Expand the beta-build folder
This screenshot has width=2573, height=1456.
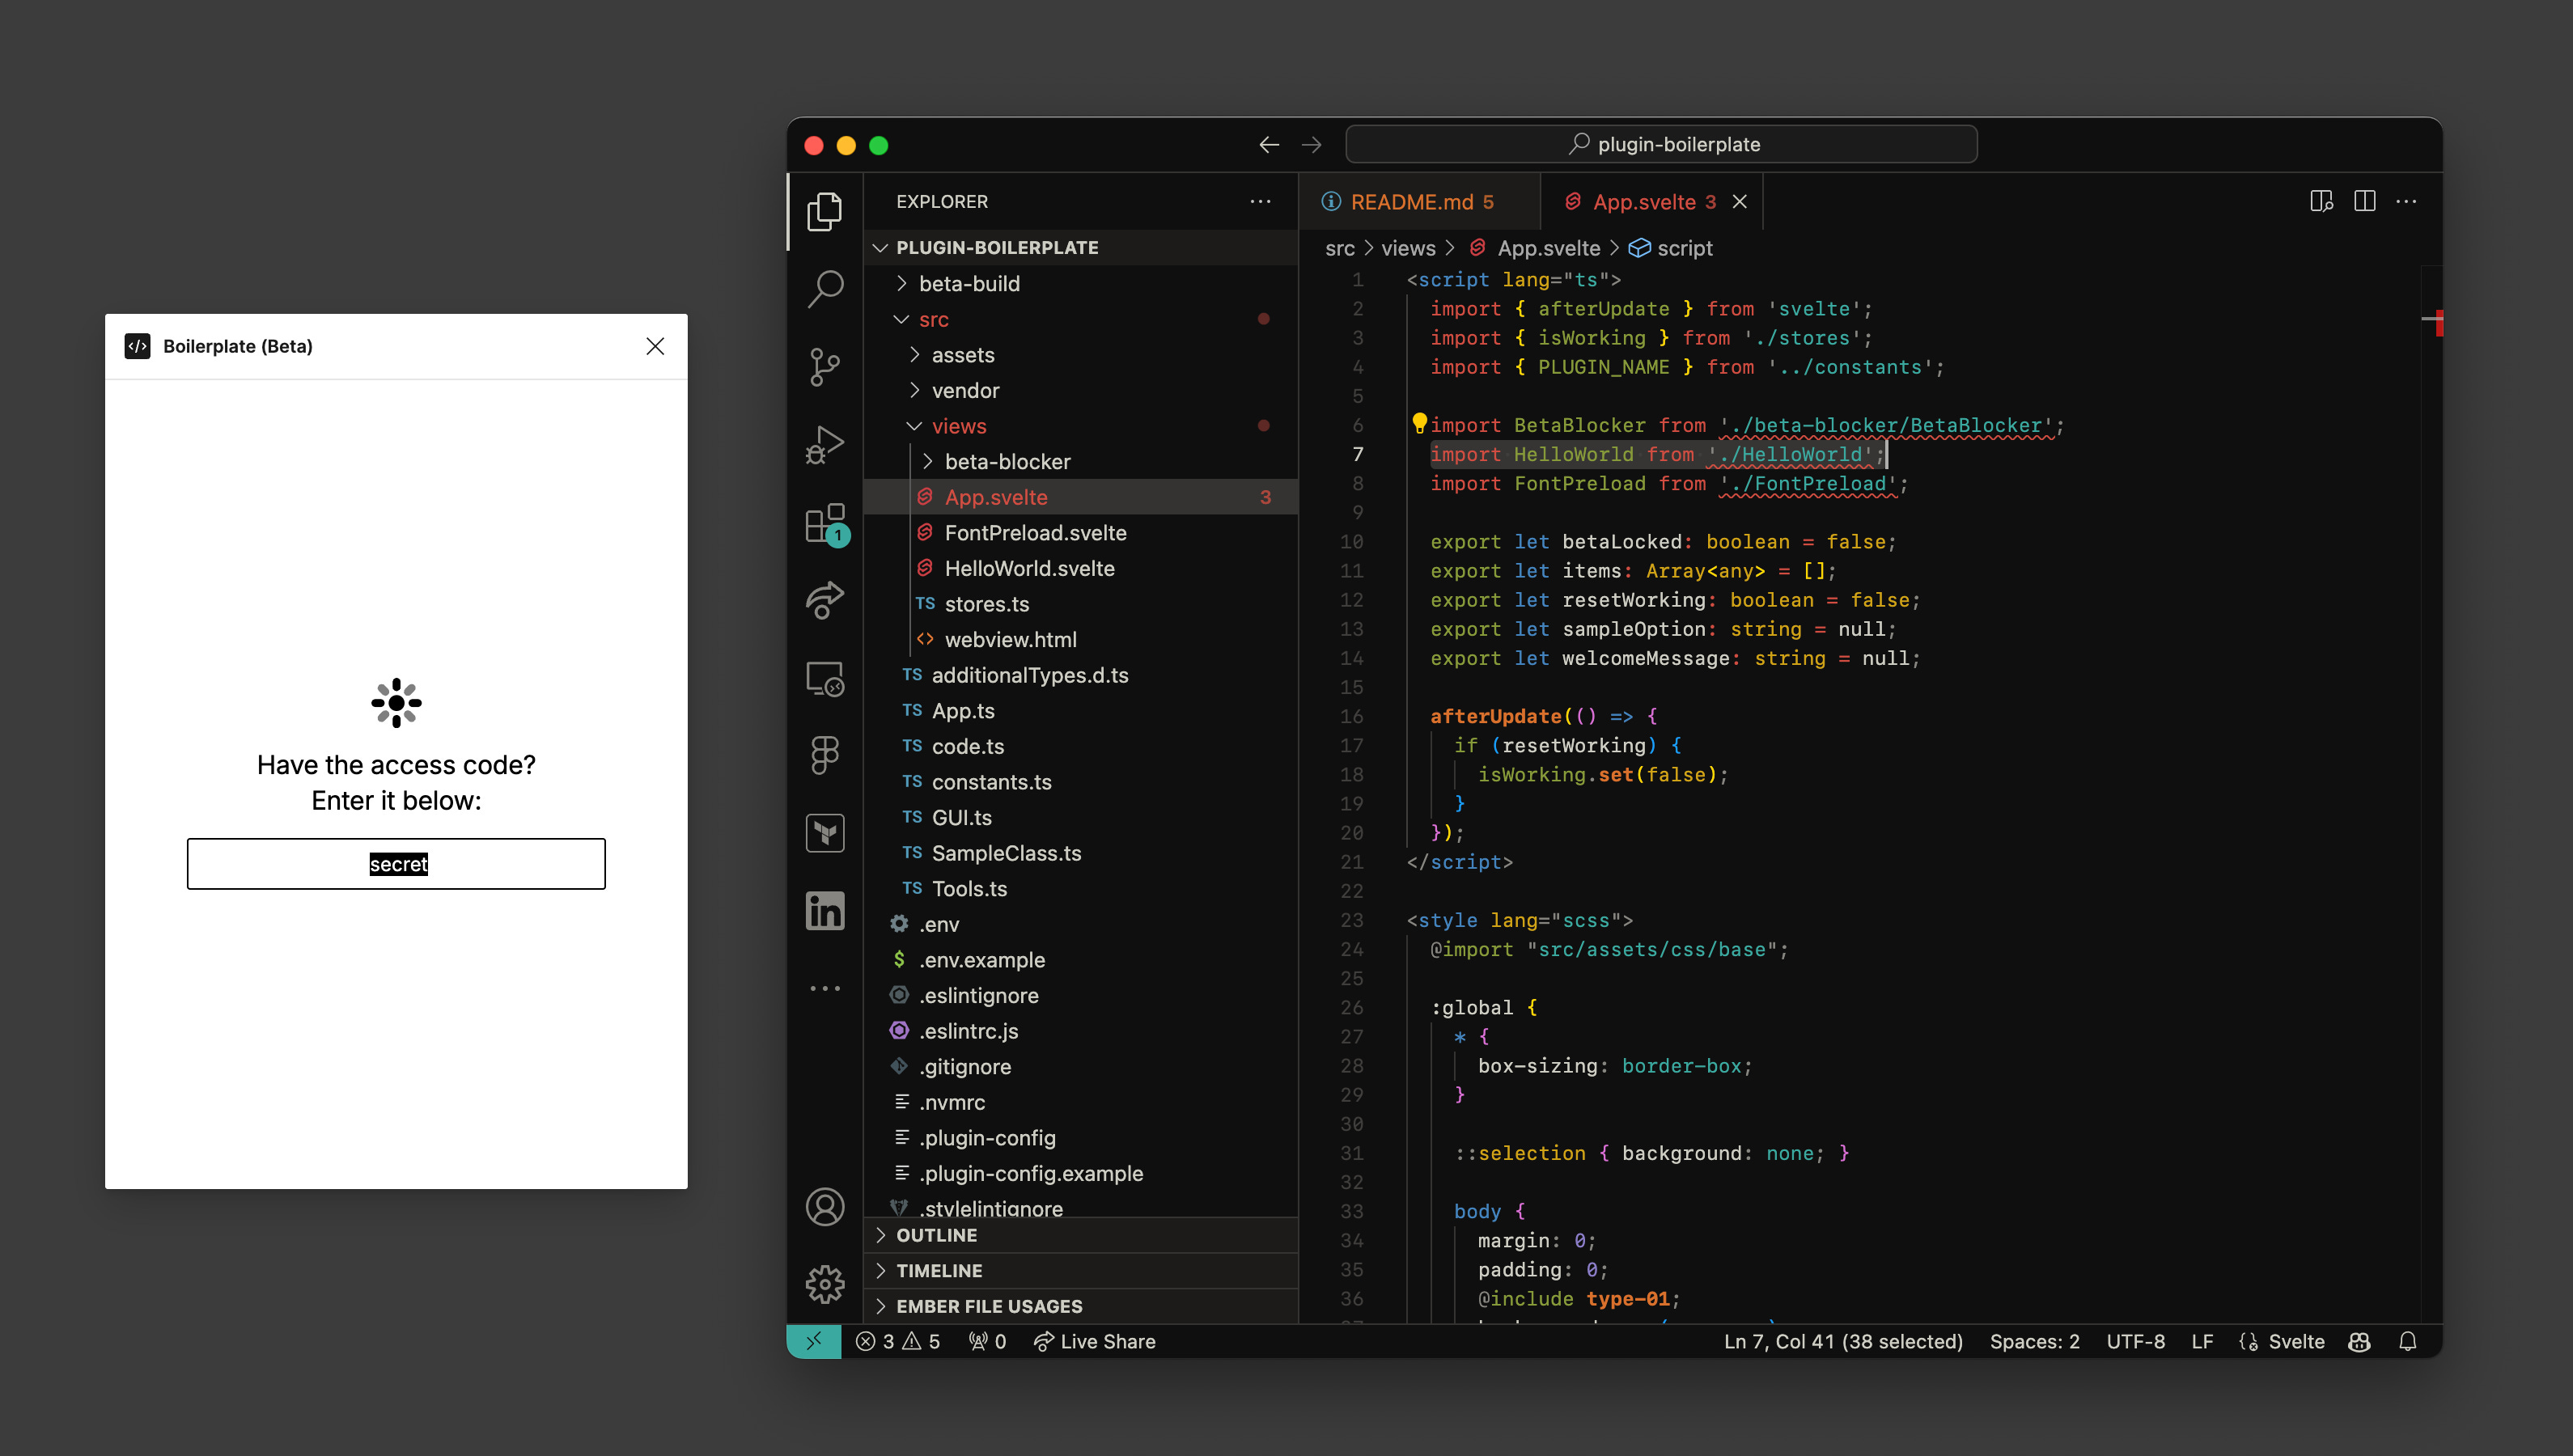(x=968, y=284)
